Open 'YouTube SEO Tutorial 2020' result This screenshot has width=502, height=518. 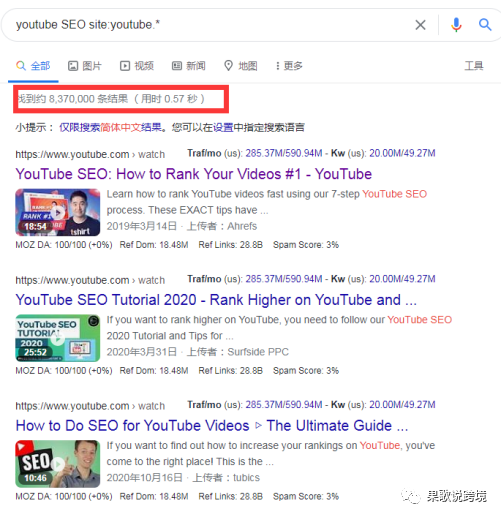point(216,300)
